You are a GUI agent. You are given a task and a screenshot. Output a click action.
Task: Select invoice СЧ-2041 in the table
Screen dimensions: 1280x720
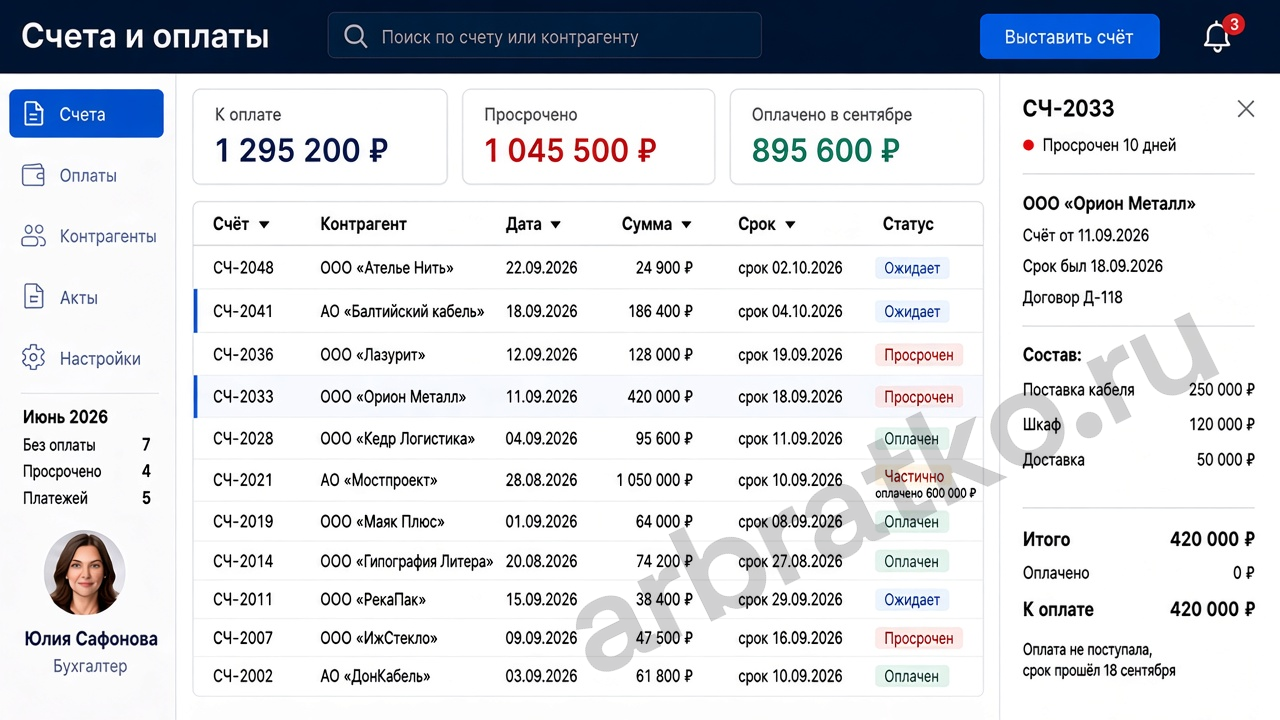click(243, 311)
